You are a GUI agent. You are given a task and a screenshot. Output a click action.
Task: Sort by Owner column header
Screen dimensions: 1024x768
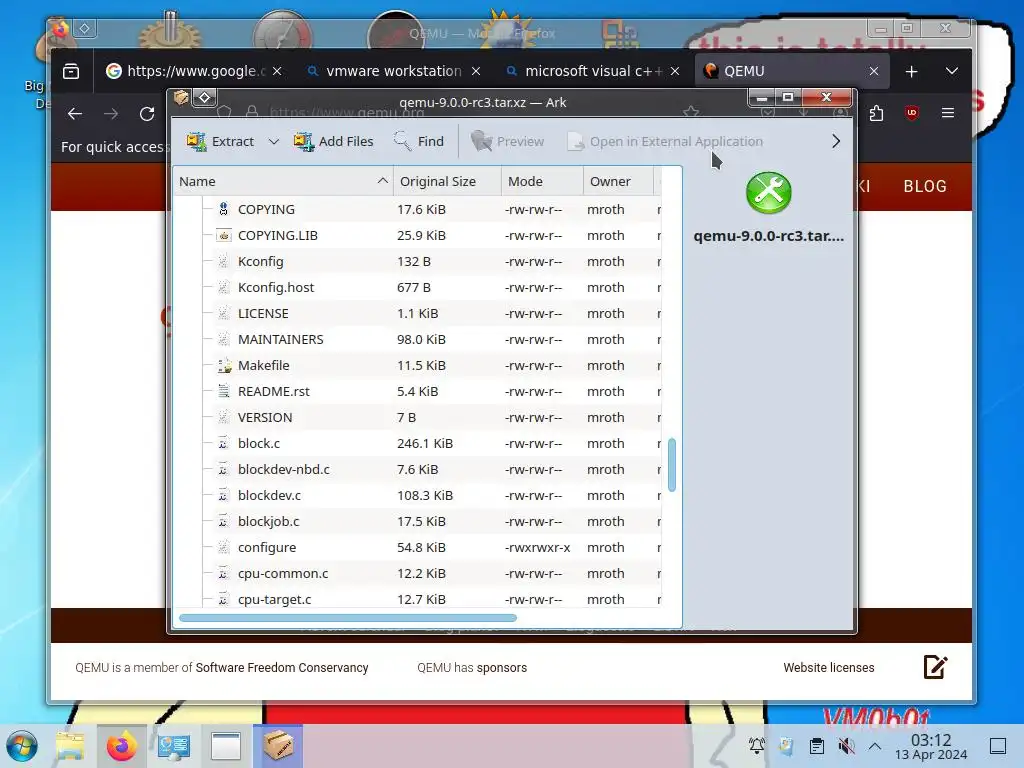point(618,182)
